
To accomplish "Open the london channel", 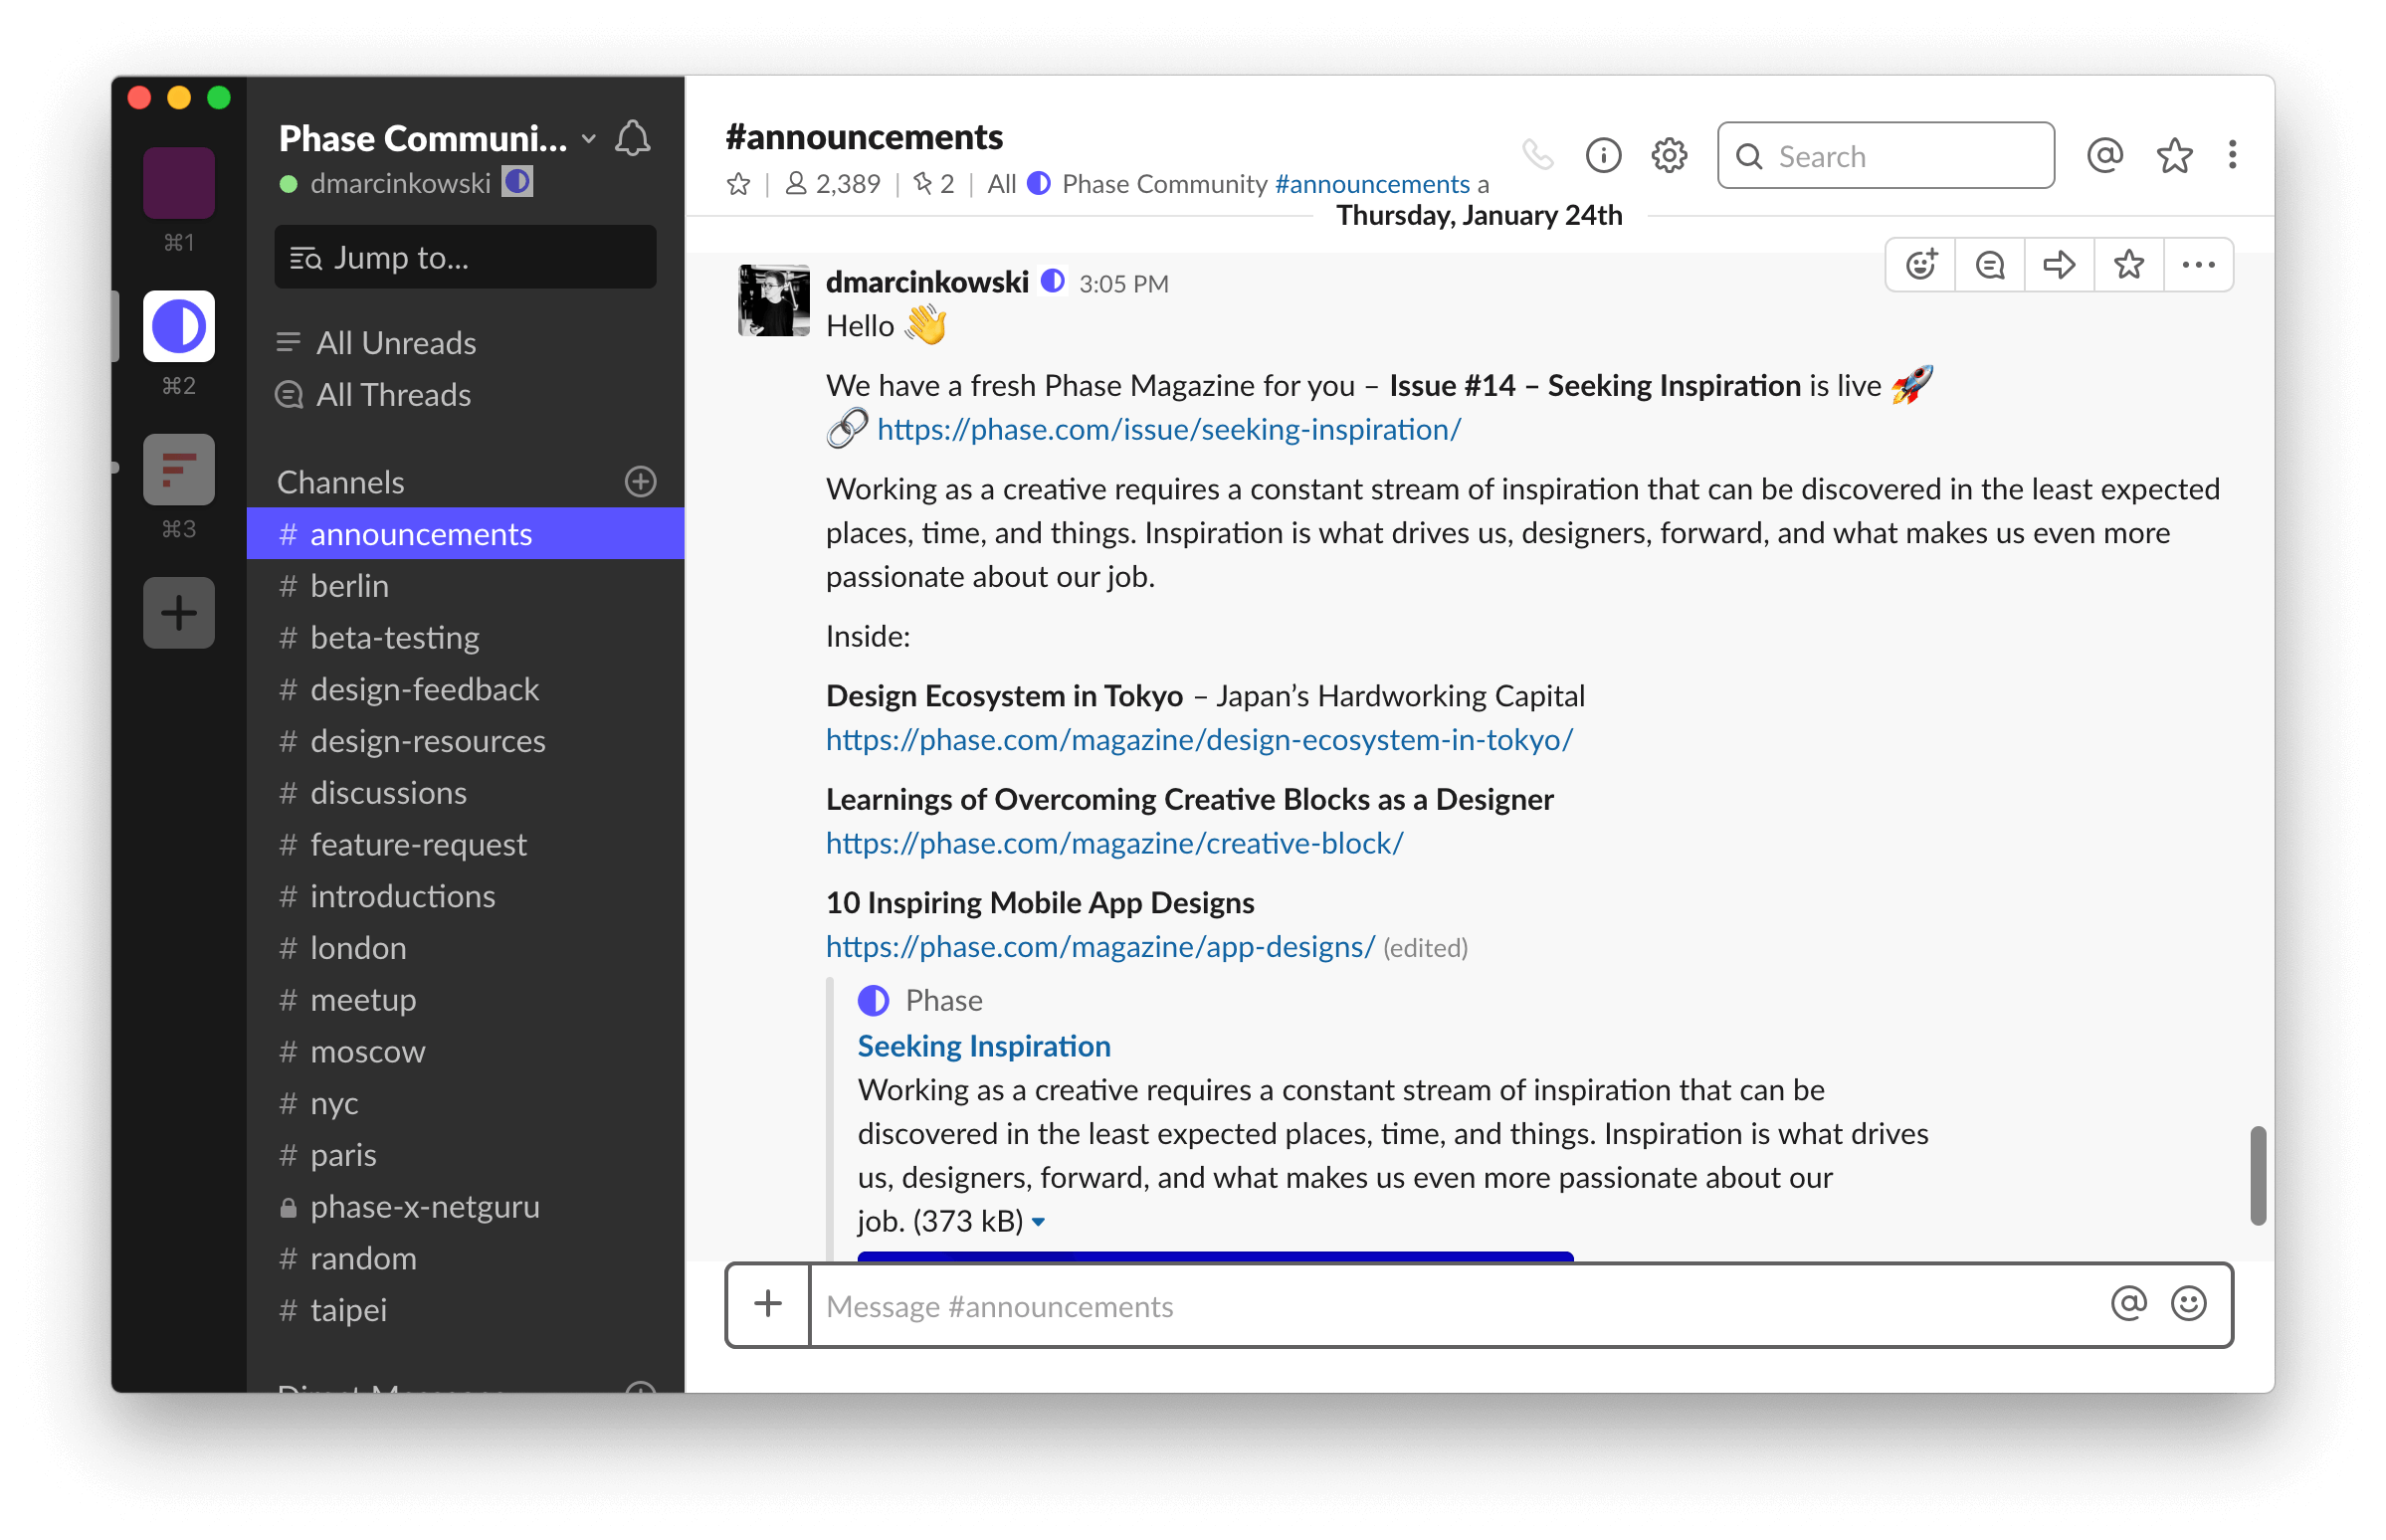I will pos(465,947).
